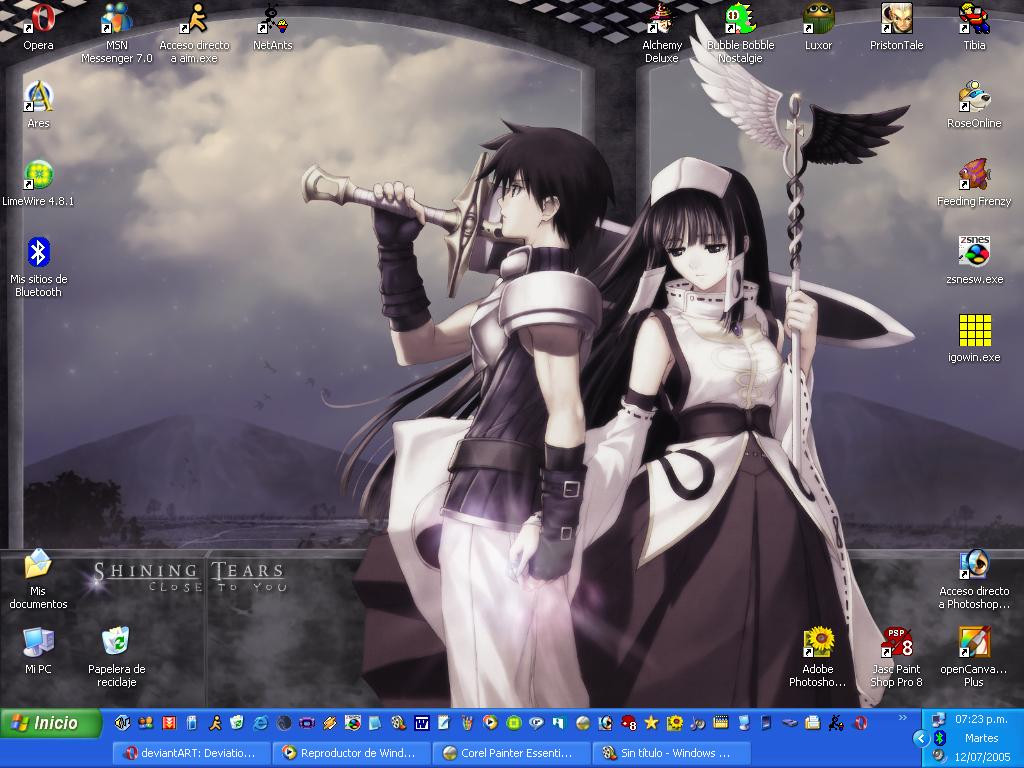Click the Mis sitios de Bluetooth icon
Image resolution: width=1024 pixels, height=768 pixels.
(39, 268)
